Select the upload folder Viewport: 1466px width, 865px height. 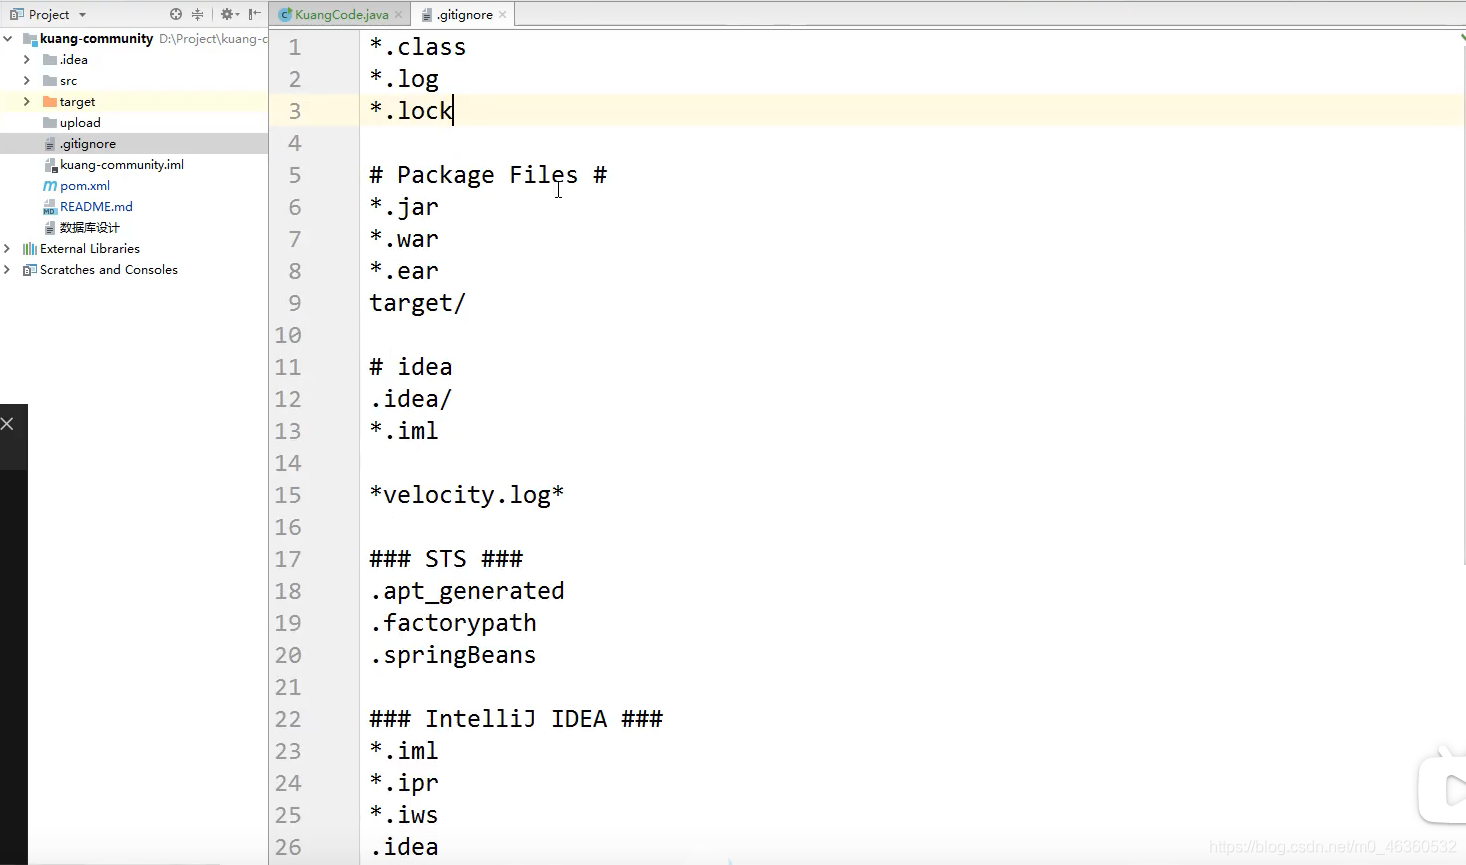(x=80, y=123)
